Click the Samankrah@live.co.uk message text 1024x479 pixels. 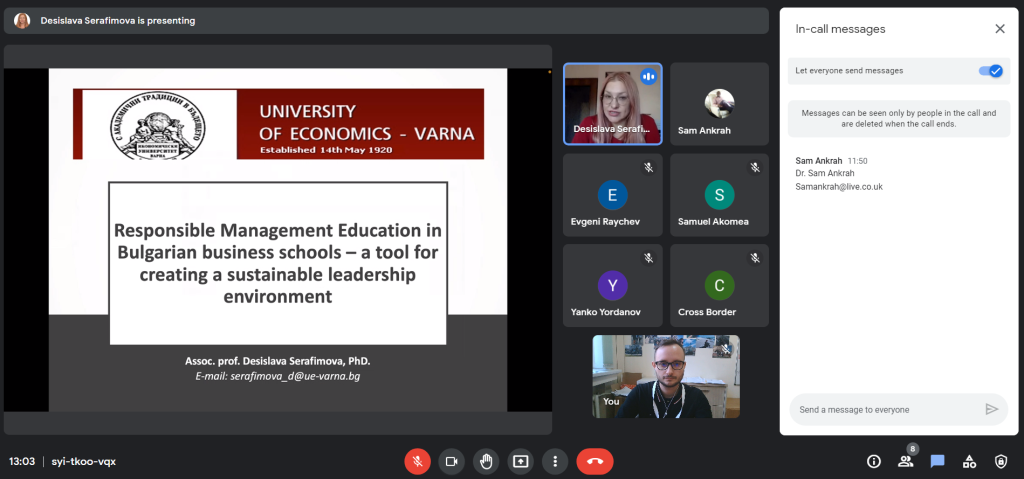coord(839,186)
